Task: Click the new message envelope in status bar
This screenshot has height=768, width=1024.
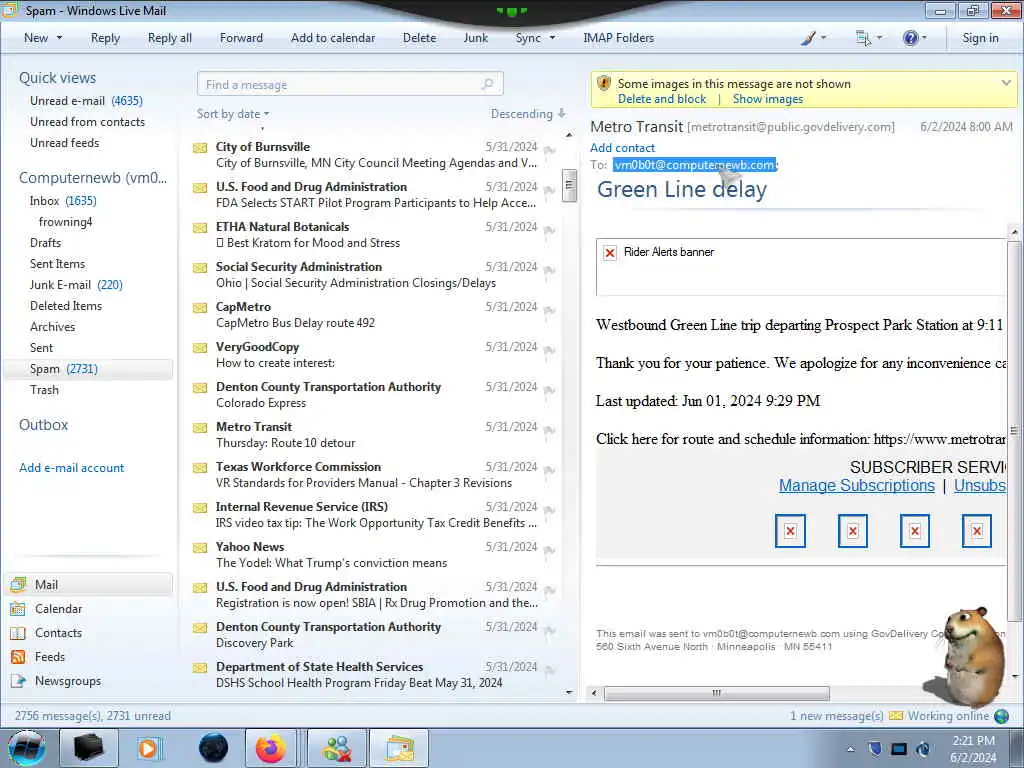Action: pyautogui.click(x=896, y=716)
